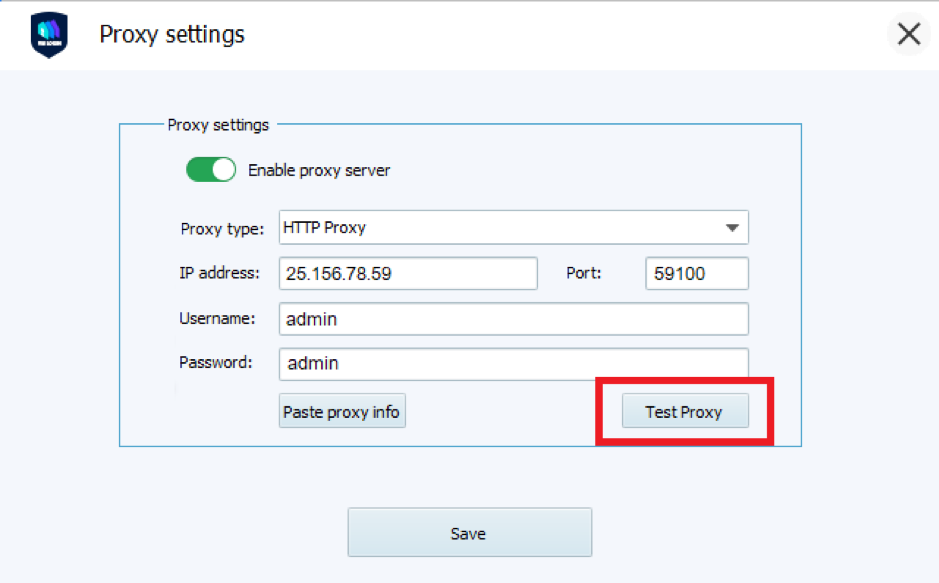Viewport: 939px width, 583px height.
Task: Open the Proxy type combo box showing HTTP Proxy
Action: 513,227
